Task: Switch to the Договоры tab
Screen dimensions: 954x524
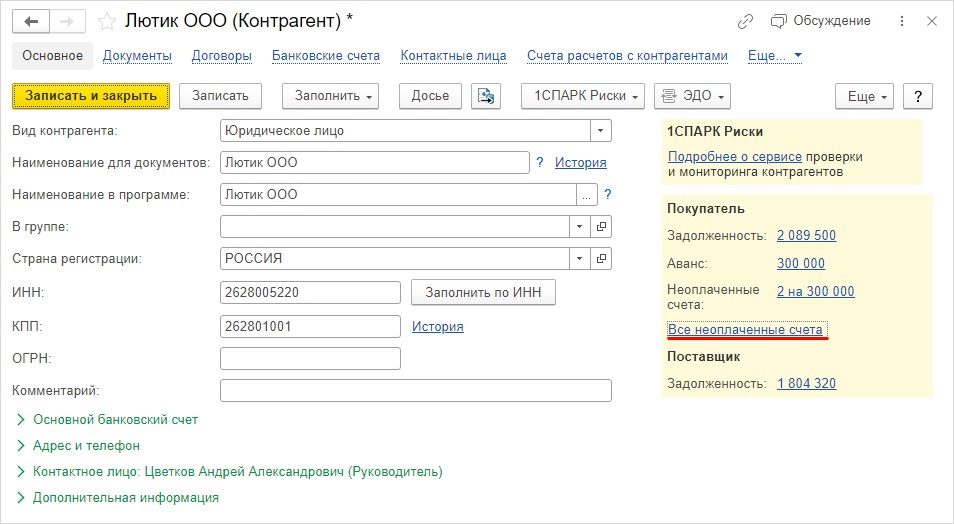Action: pos(221,56)
